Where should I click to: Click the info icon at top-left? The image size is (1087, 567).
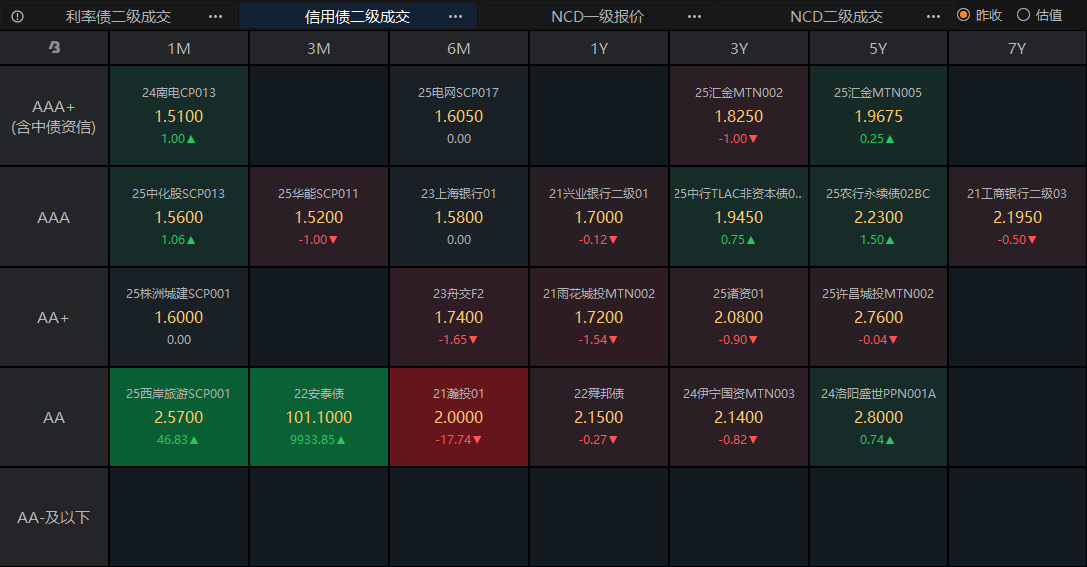click(x=17, y=16)
